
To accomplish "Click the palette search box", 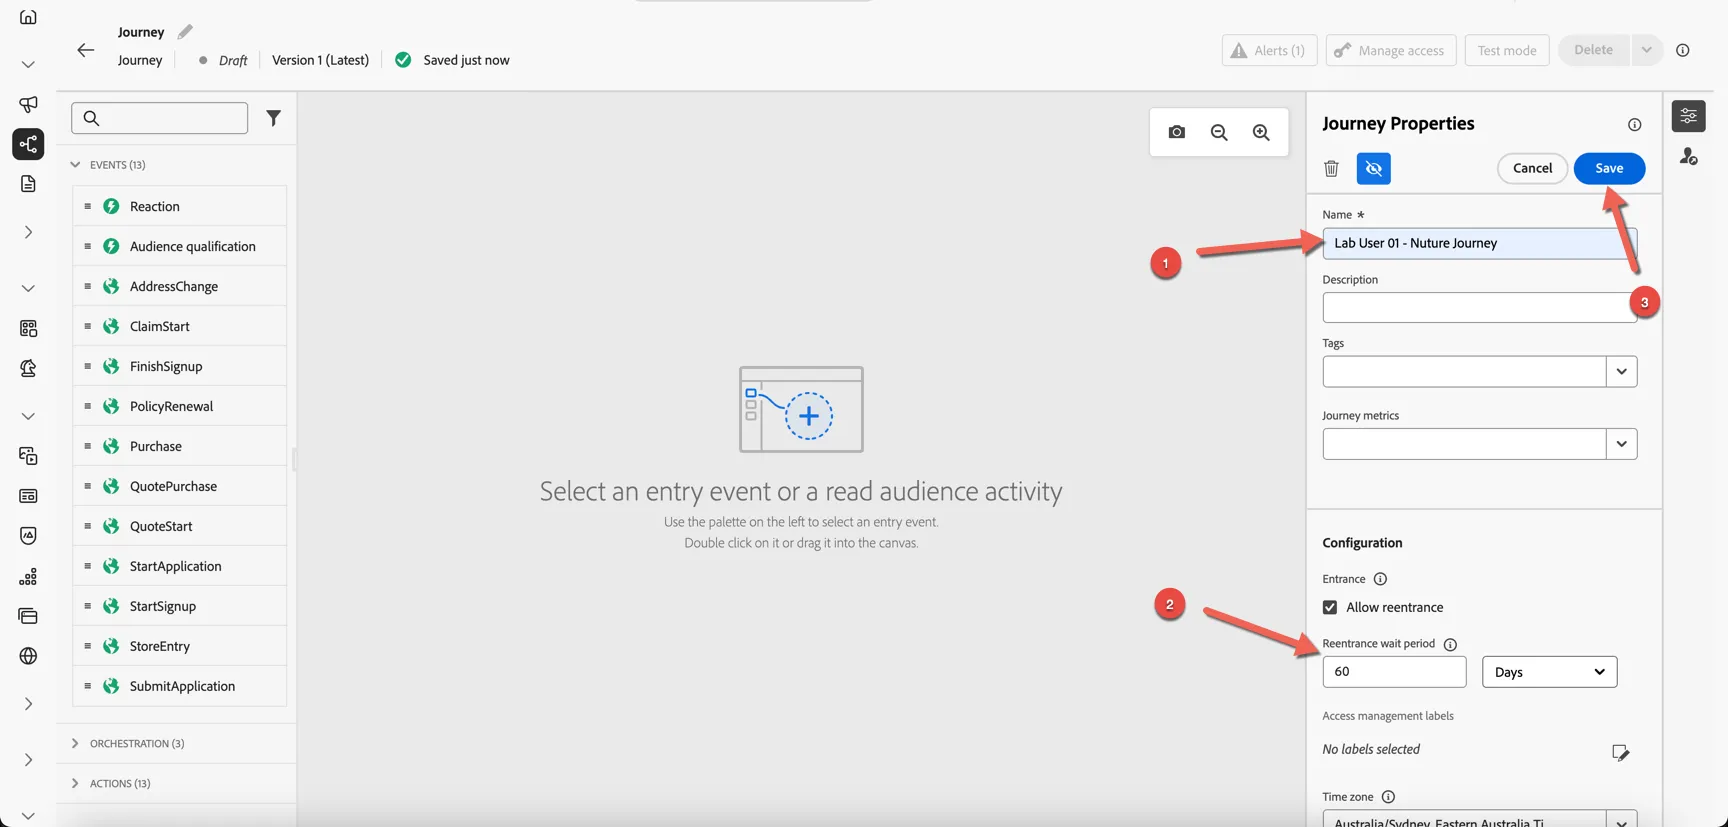I will click(x=160, y=118).
